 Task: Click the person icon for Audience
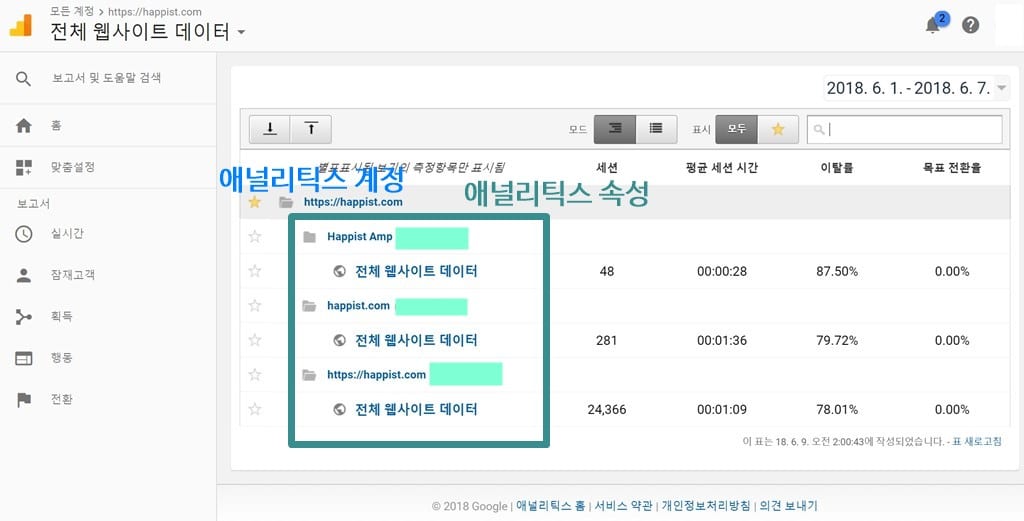[x=24, y=276]
